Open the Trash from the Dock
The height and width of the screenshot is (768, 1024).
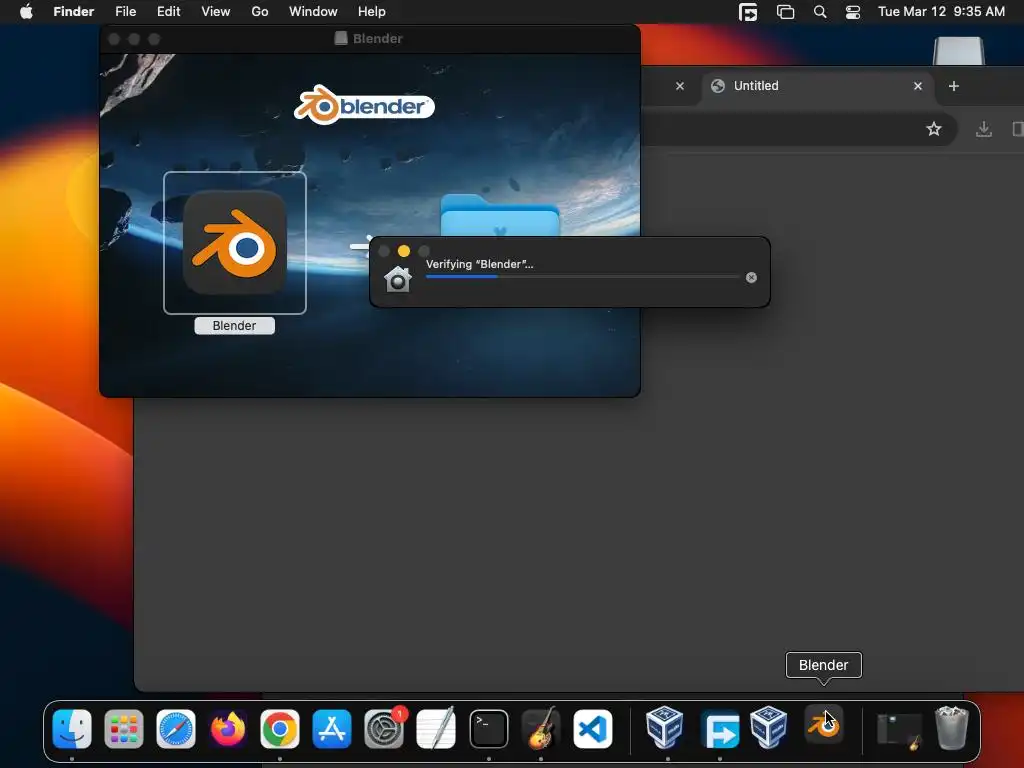[952, 728]
